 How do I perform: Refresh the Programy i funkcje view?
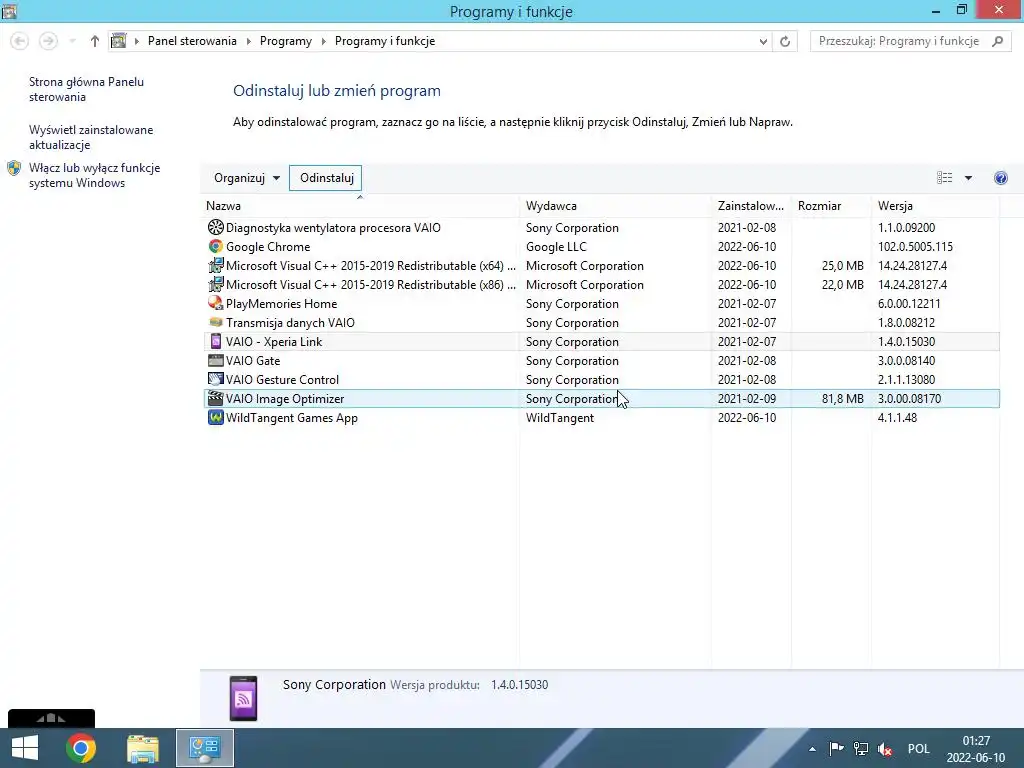785,41
